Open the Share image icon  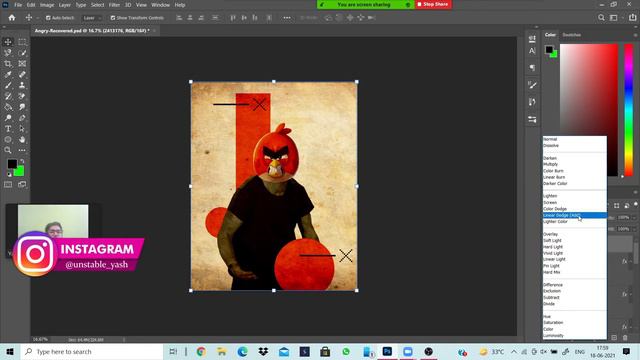point(633,18)
